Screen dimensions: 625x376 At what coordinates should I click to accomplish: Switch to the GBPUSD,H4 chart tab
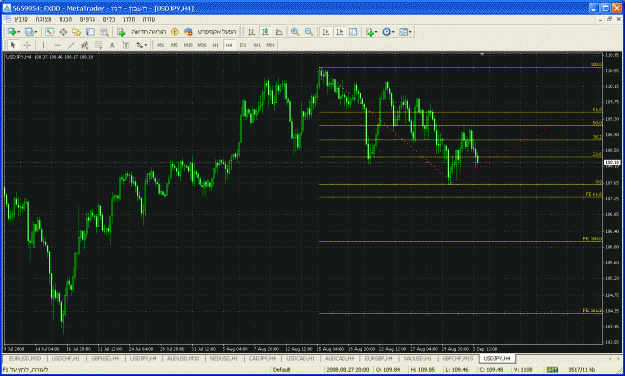(105, 358)
